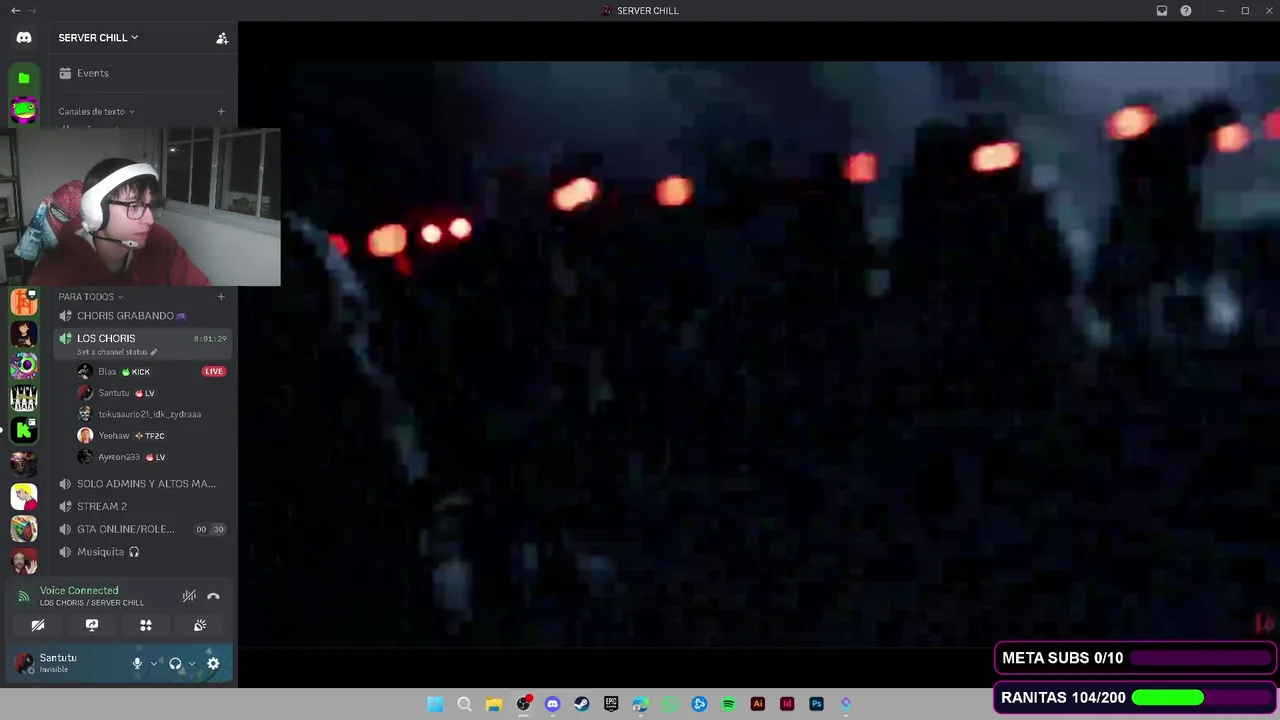Create a channel in PARA TODOS
1280x720 pixels.
pyautogui.click(x=221, y=297)
